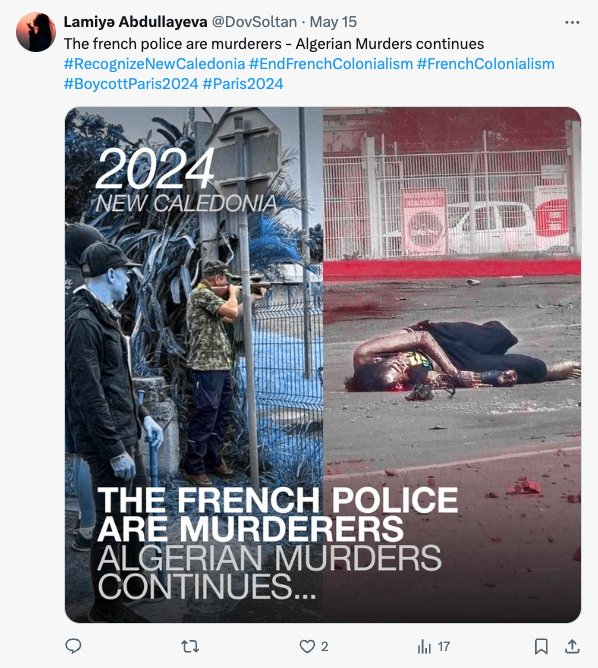Open the May 15 tweet timestamp
Image resolution: width=598 pixels, height=668 pixels.
333,22
